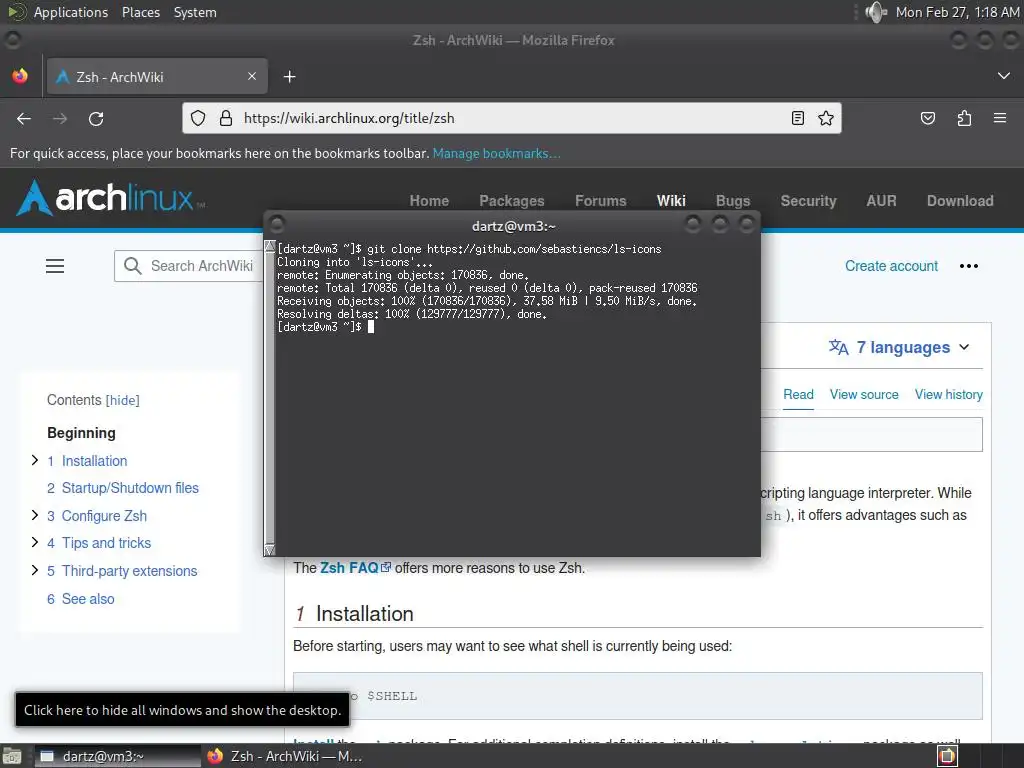Go to Arch Linux Home page
Viewport: 1024px width, 768px height.
[x=429, y=200]
